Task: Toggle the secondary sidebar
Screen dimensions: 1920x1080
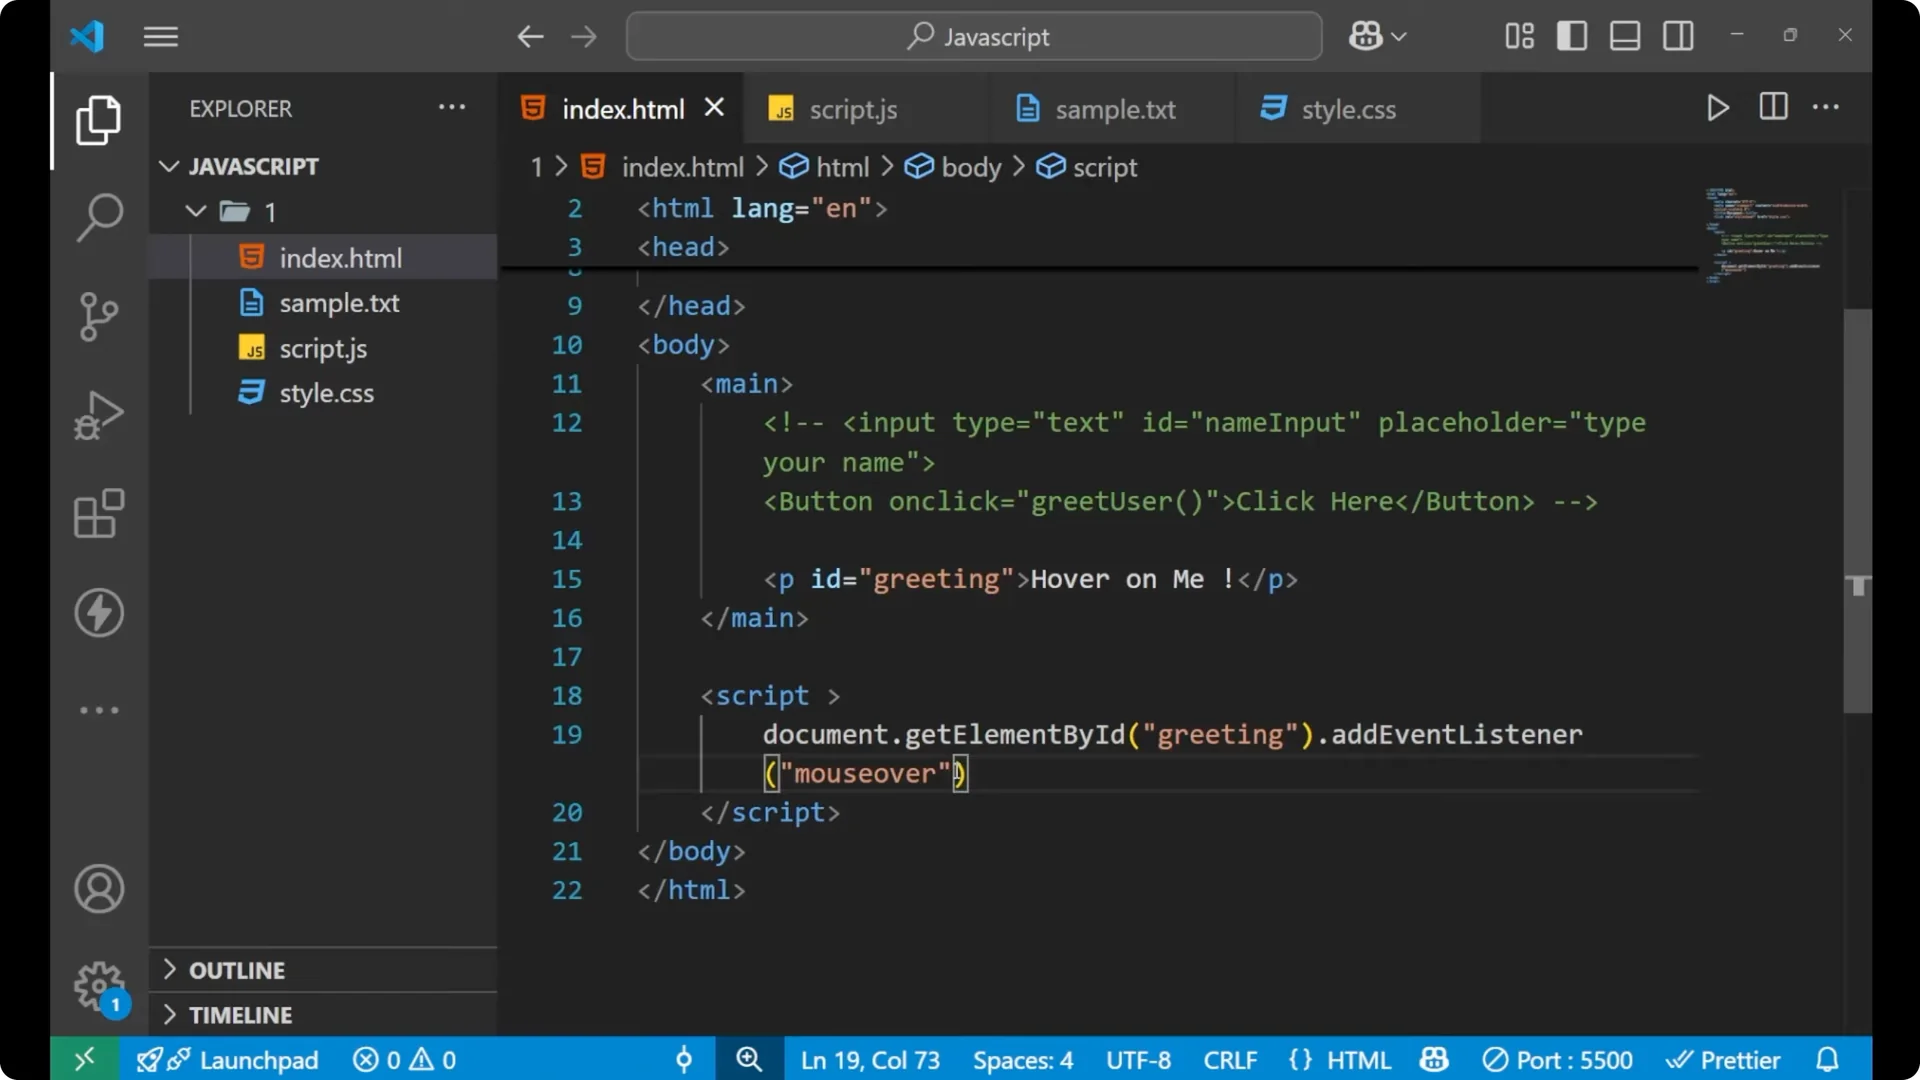Action: tap(1678, 35)
